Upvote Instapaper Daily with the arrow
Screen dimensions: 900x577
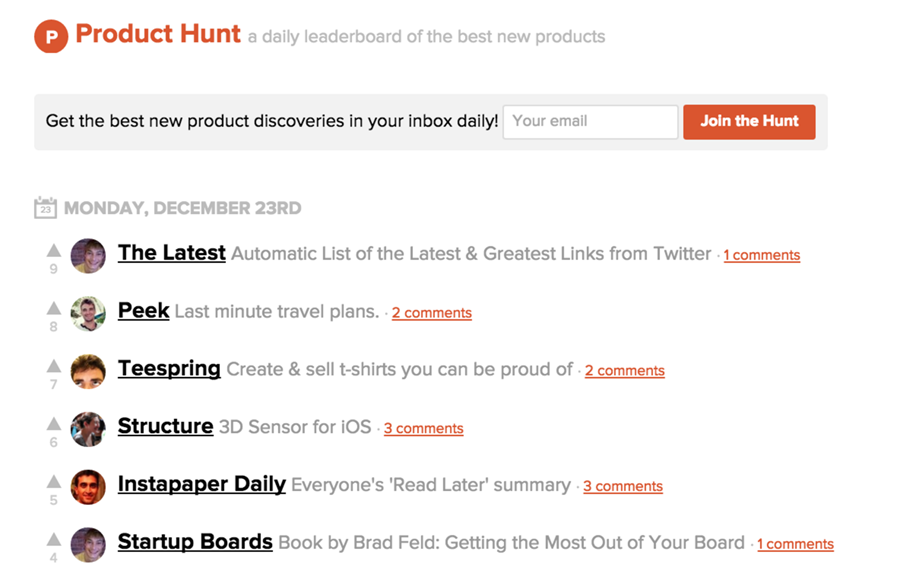tap(54, 481)
